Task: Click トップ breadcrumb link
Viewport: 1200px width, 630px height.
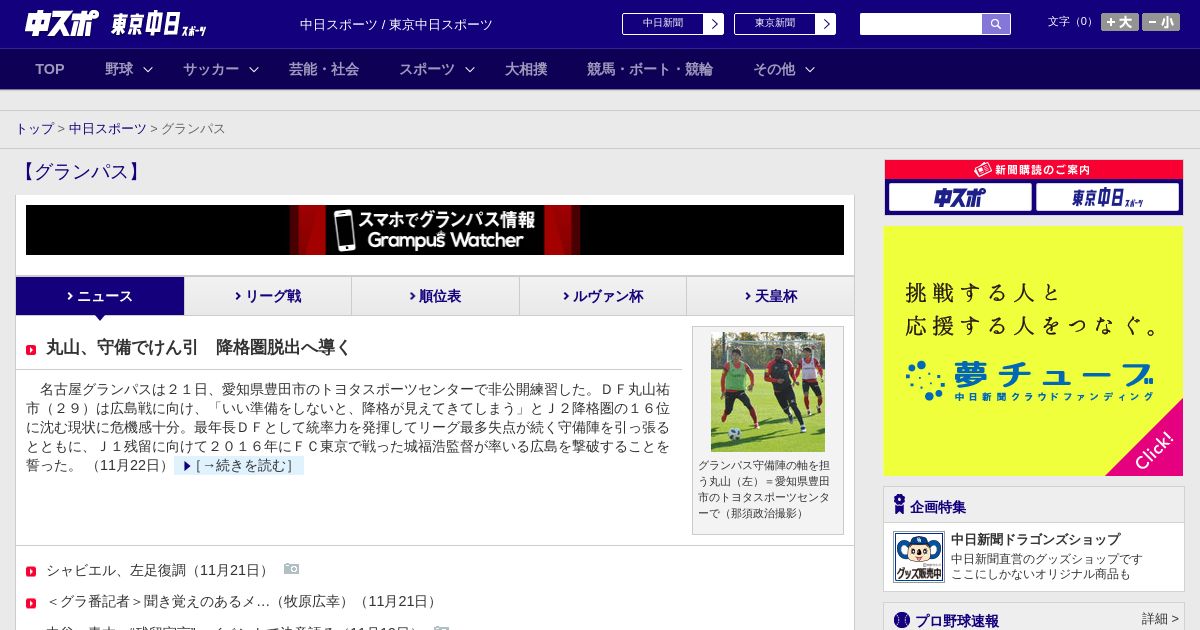Action: pos(34,129)
